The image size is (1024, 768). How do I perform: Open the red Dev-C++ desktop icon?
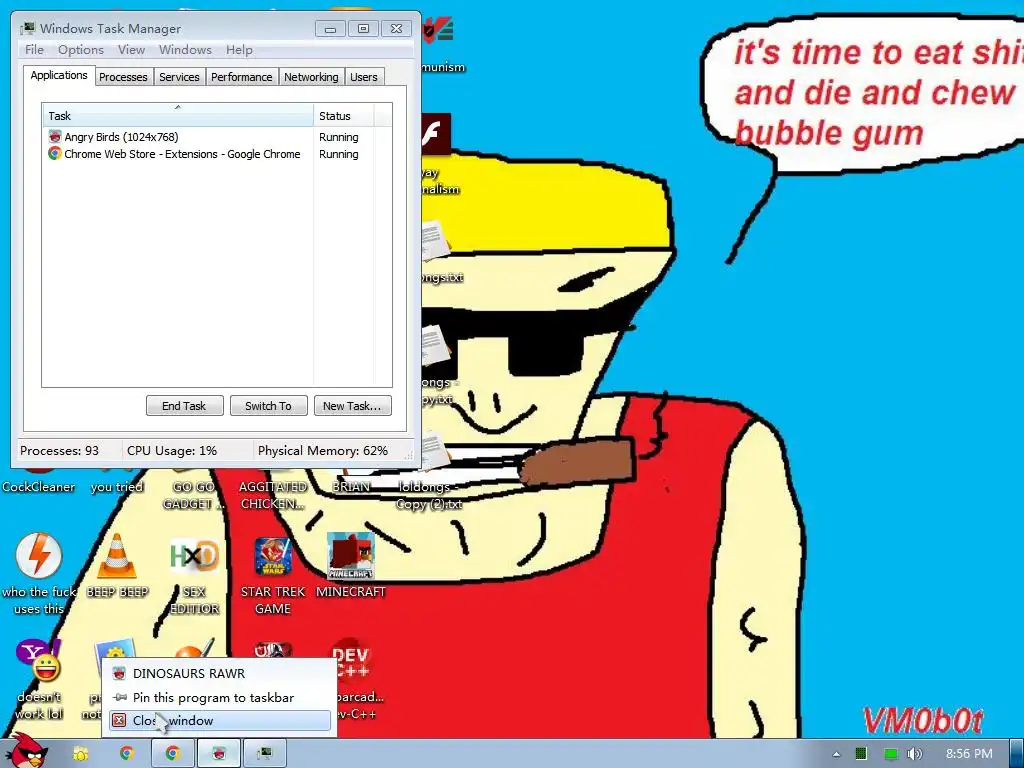click(x=353, y=661)
